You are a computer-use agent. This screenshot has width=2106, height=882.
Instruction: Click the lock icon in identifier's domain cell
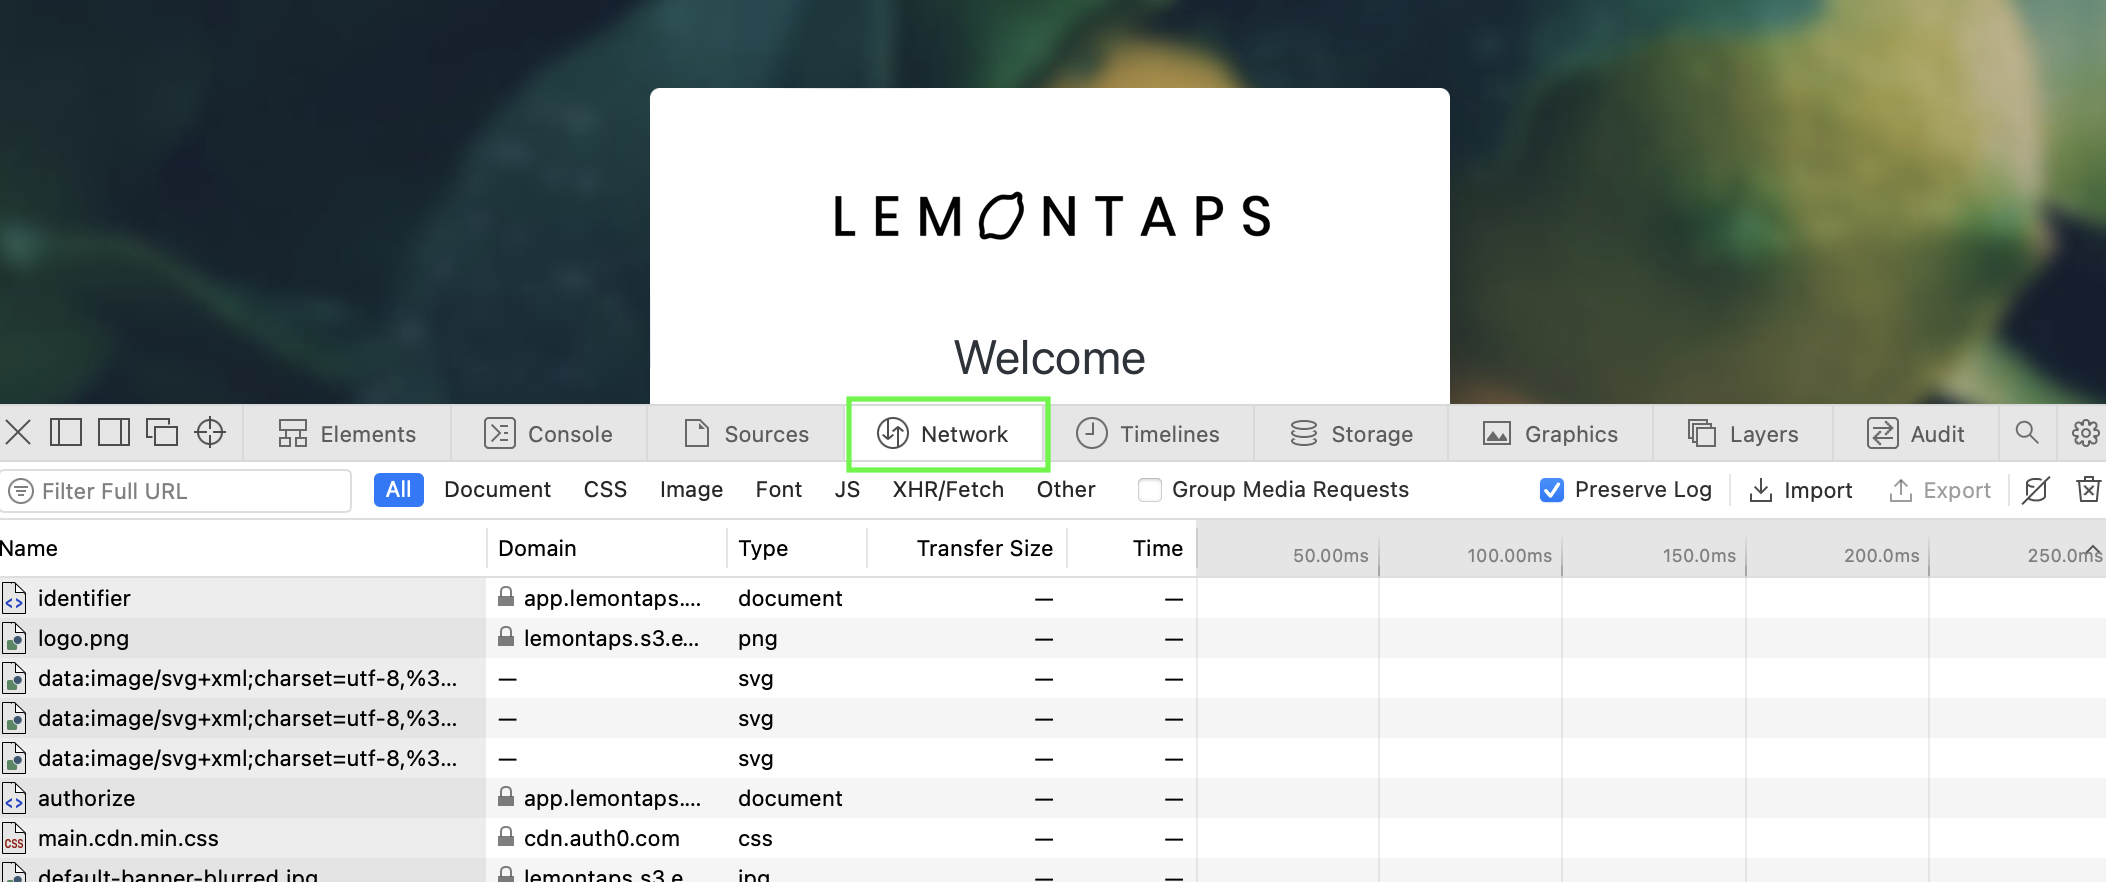[506, 597]
